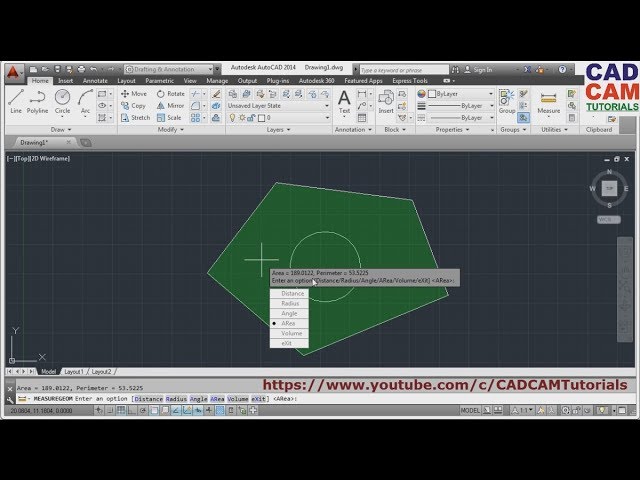Click the Plot printer icon in quick access toolbar
Screen dimensions: 640x480
point(81,69)
